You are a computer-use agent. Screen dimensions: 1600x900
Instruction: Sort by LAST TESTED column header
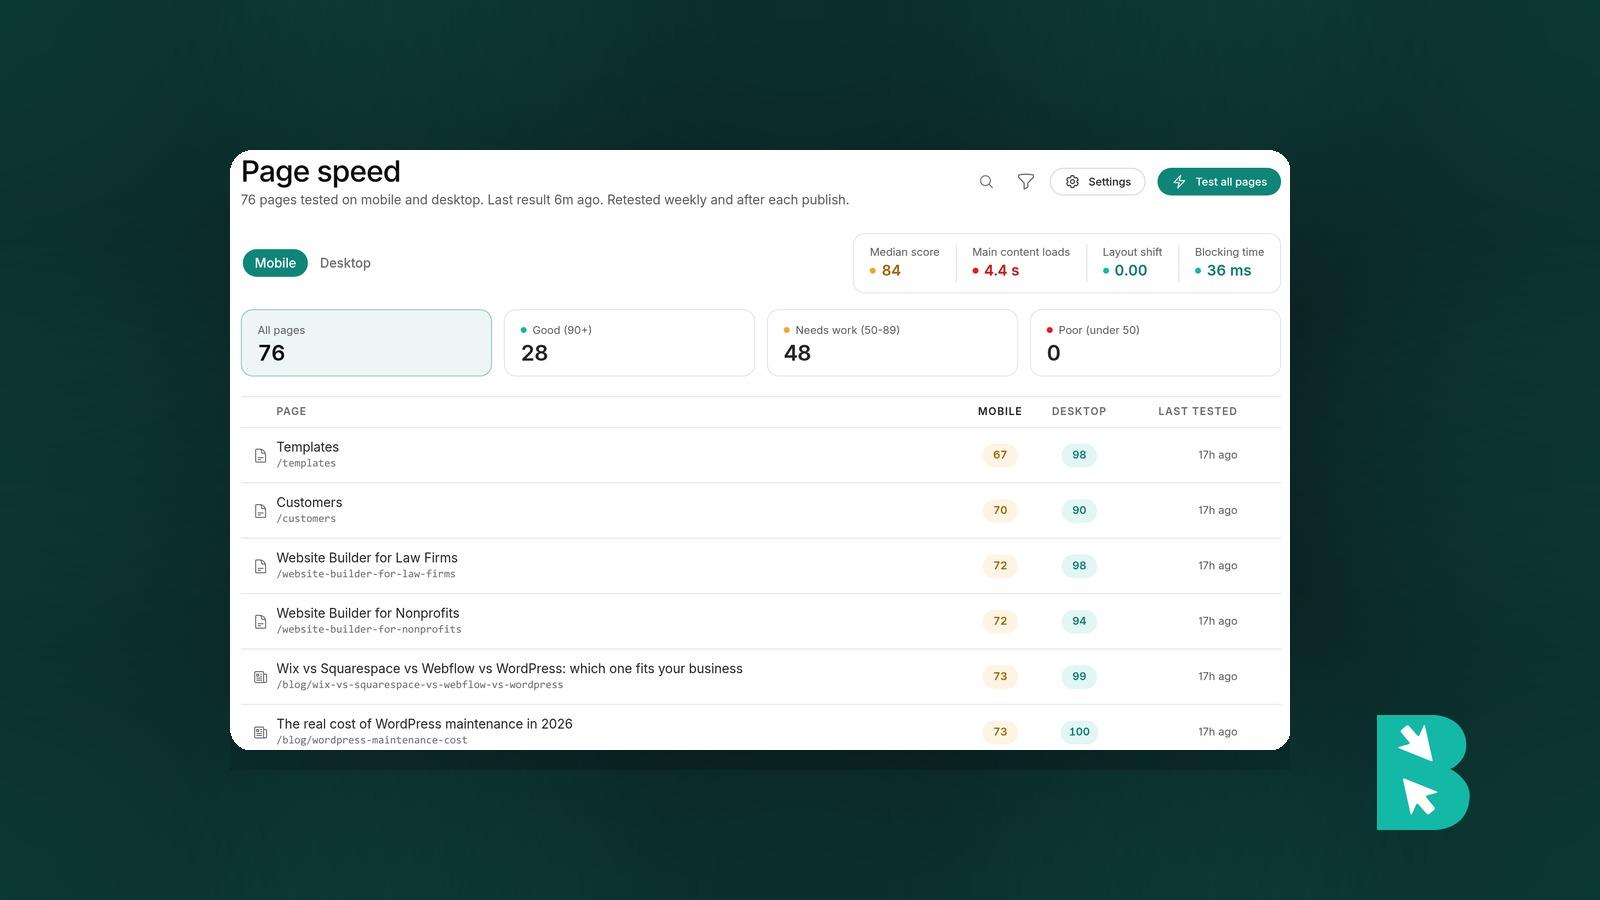(1197, 411)
